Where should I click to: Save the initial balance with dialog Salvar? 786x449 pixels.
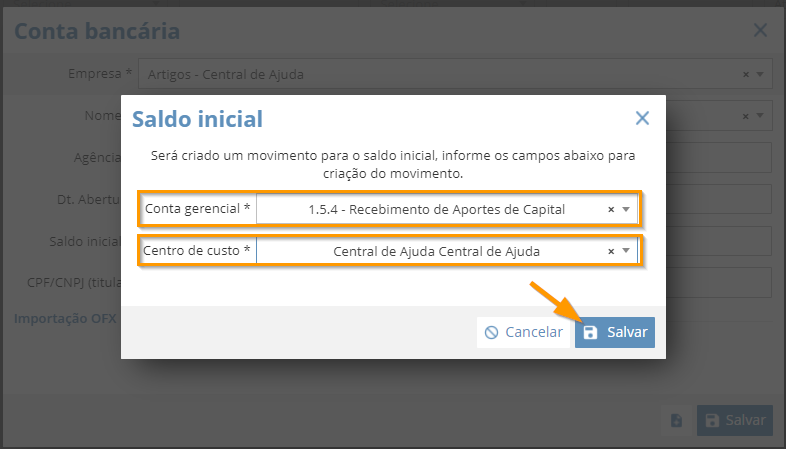615,332
